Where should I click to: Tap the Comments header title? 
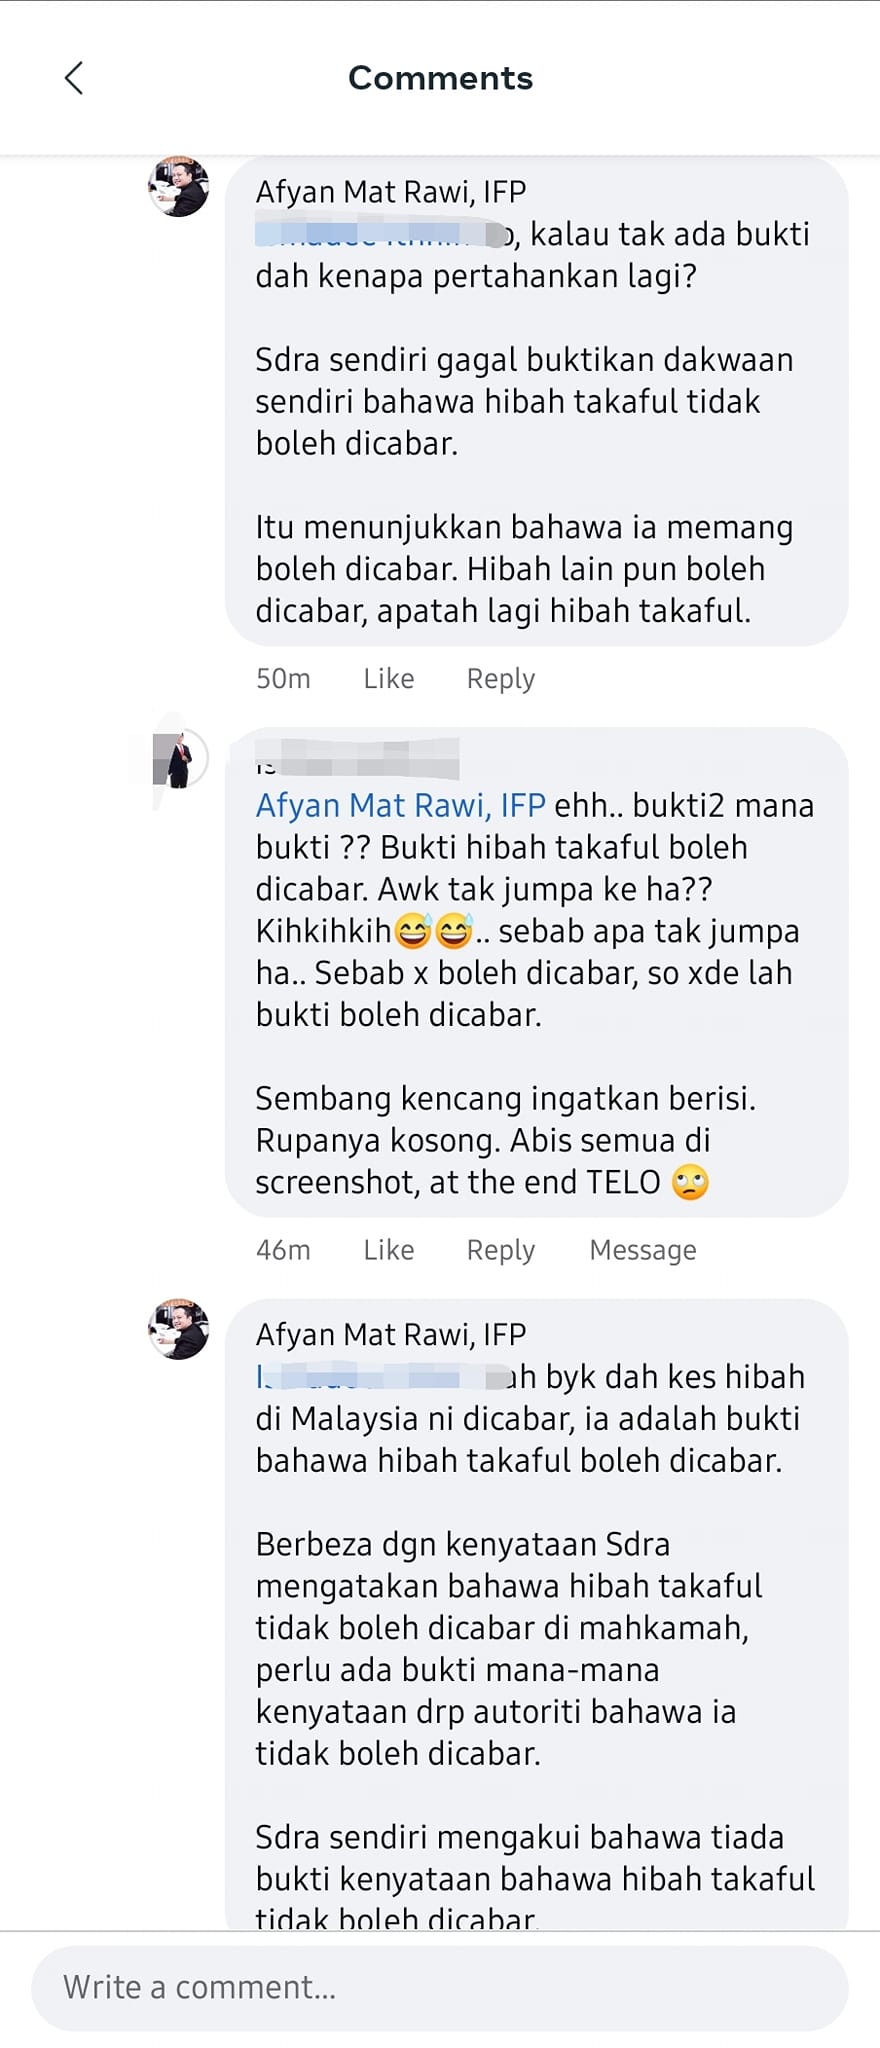[440, 78]
